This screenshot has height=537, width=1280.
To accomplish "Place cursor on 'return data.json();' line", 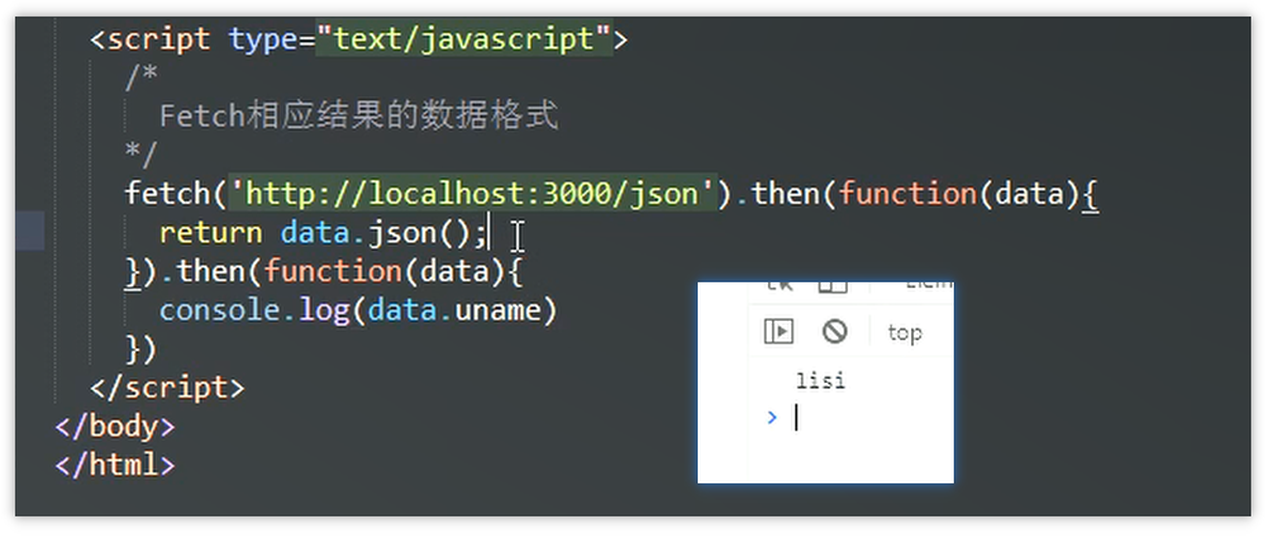I will (x=322, y=232).
